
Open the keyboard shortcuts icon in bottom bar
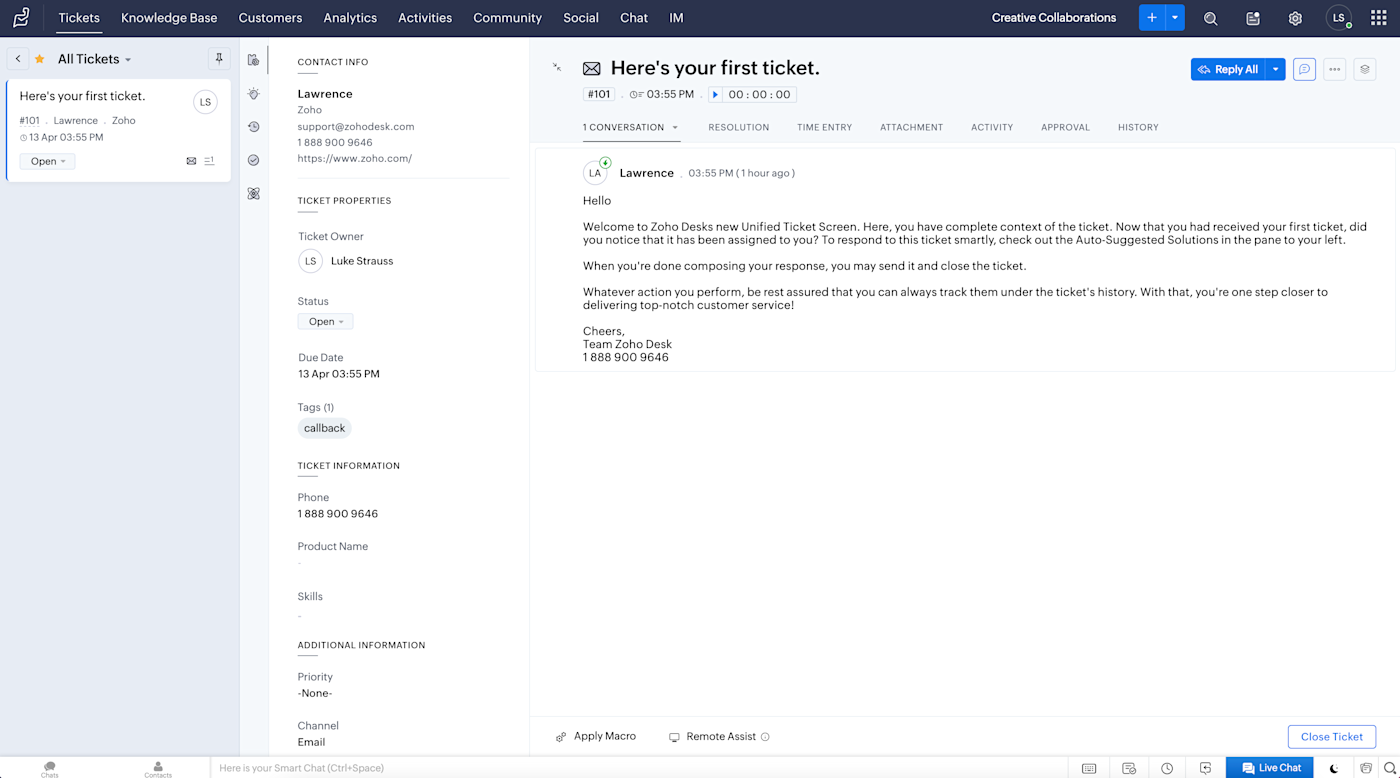[1089, 768]
